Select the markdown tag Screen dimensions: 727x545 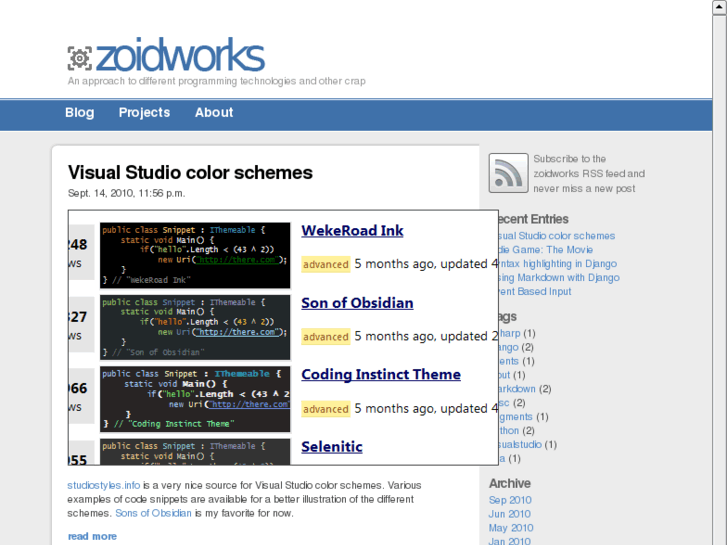(x=517, y=389)
